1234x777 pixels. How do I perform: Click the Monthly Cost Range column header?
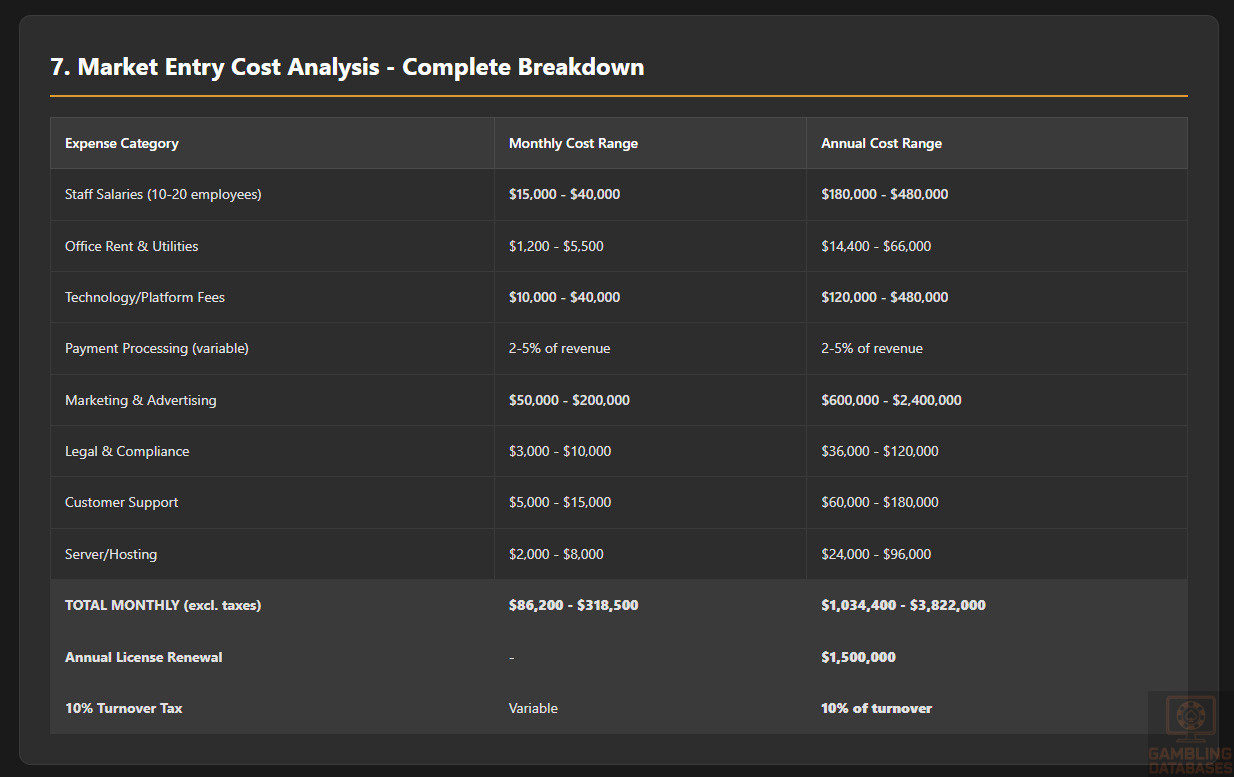click(573, 143)
